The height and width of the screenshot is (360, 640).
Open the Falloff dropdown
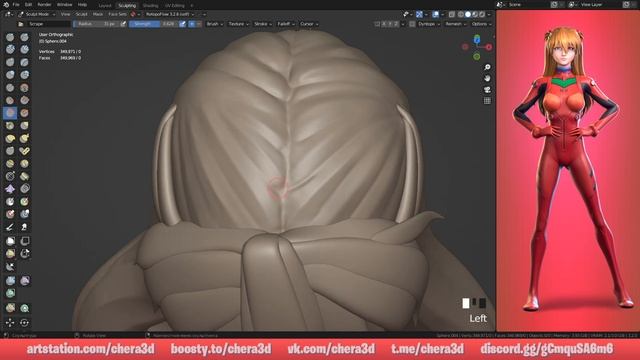[x=286, y=24]
